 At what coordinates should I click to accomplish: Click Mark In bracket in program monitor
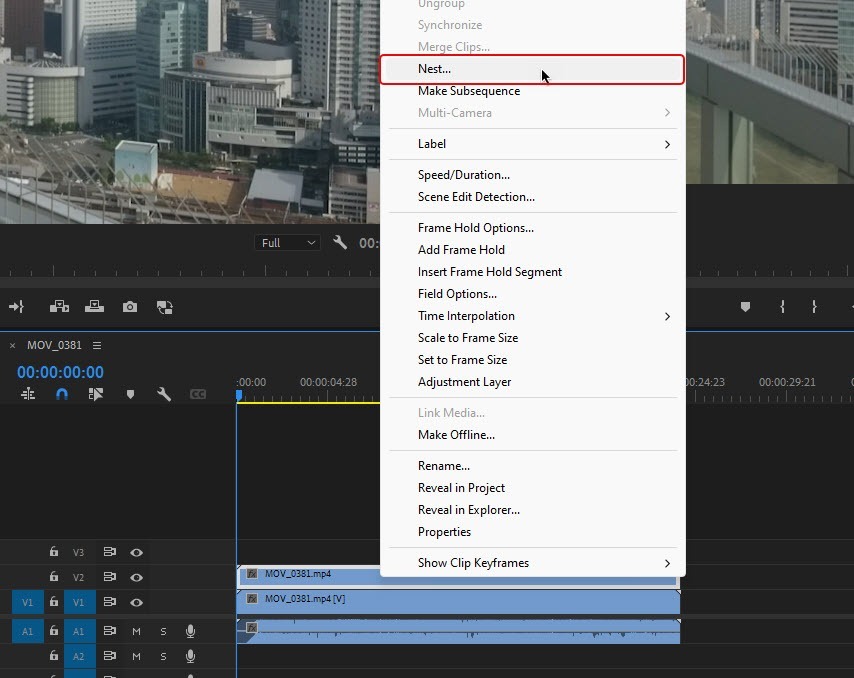[783, 308]
